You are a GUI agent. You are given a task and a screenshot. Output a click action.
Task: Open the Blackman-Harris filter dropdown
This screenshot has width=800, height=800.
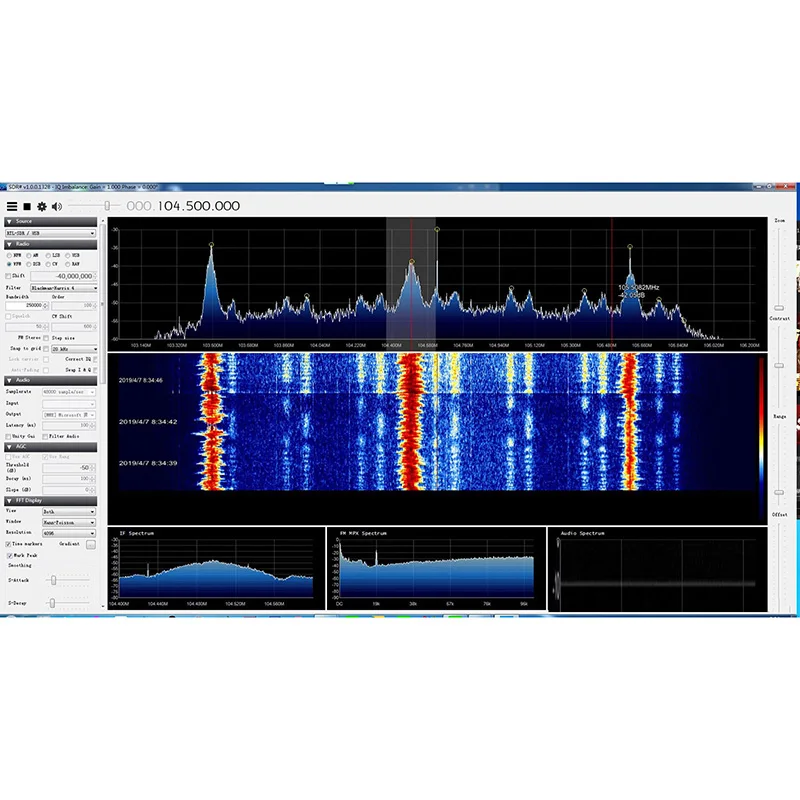pos(64,288)
